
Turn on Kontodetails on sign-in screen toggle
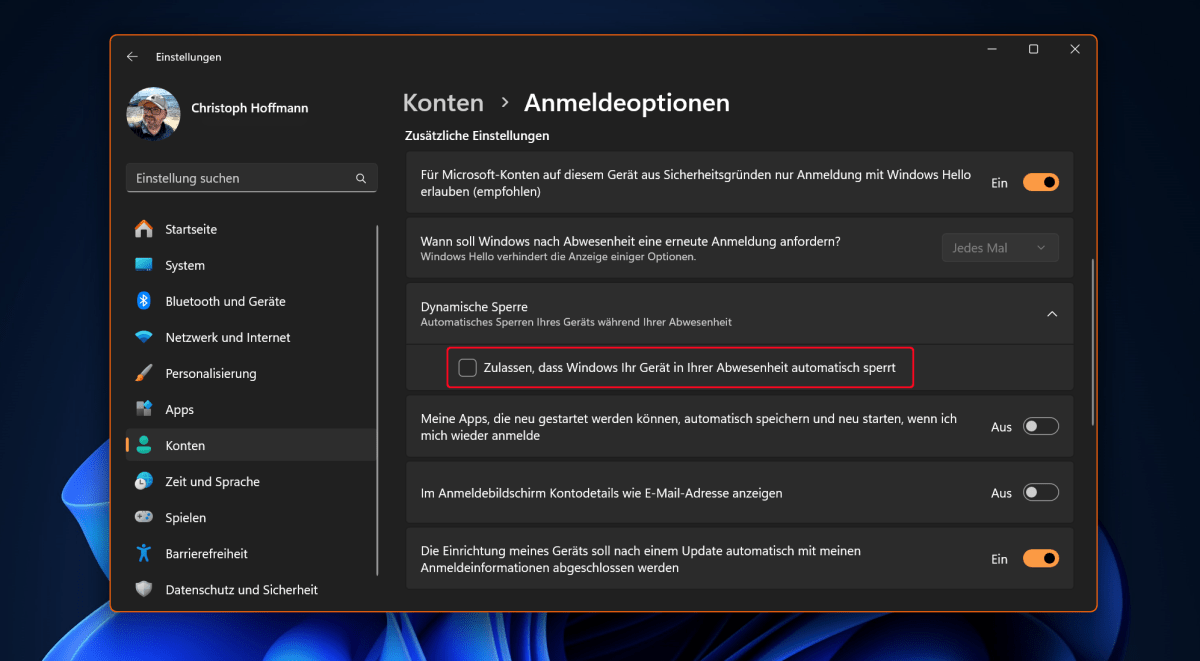pyautogui.click(x=1040, y=493)
